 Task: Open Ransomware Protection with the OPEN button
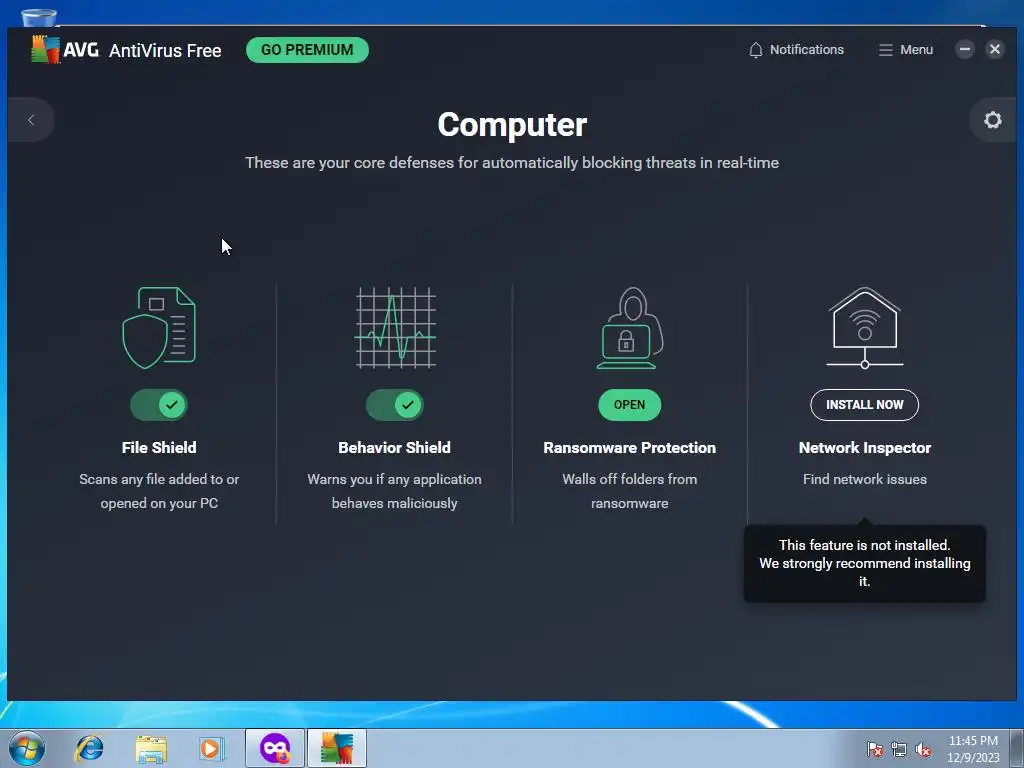[630, 405]
